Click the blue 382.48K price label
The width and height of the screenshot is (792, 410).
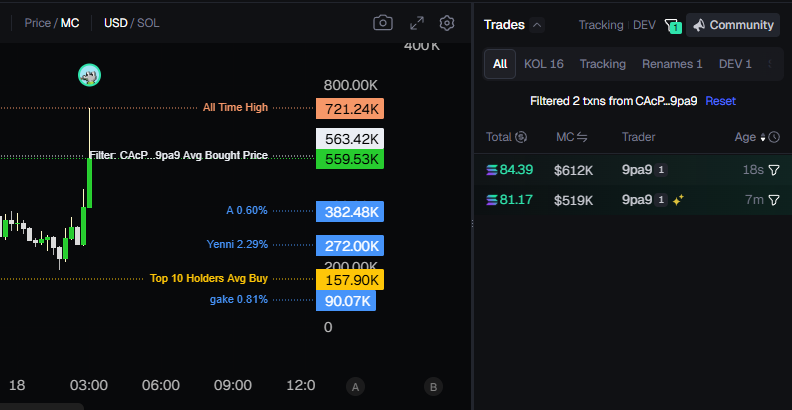(x=350, y=212)
